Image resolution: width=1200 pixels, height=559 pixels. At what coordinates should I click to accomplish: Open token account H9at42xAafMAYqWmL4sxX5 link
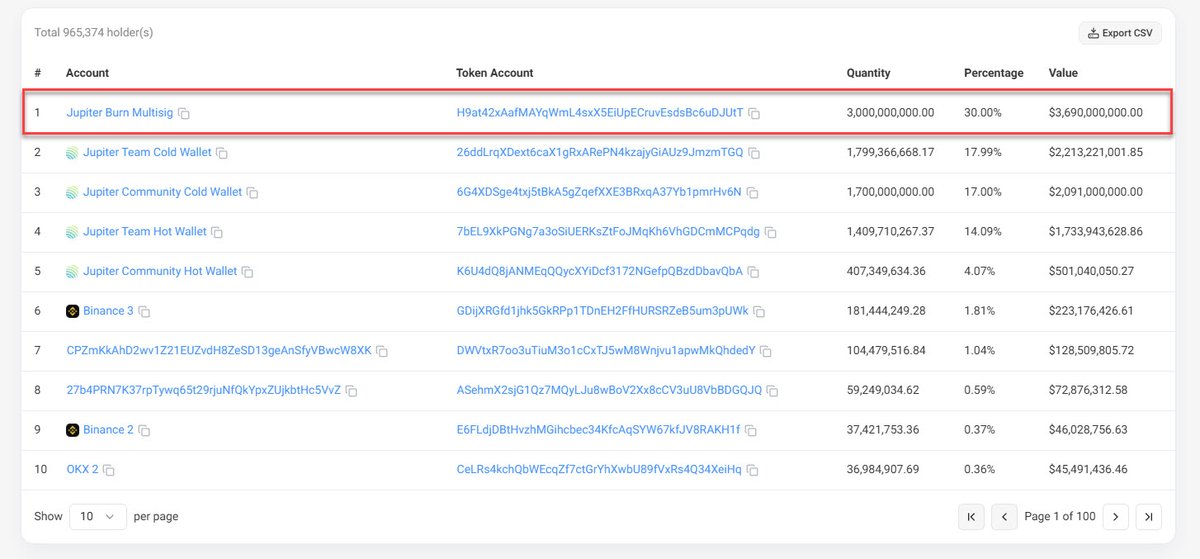[x=600, y=113]
